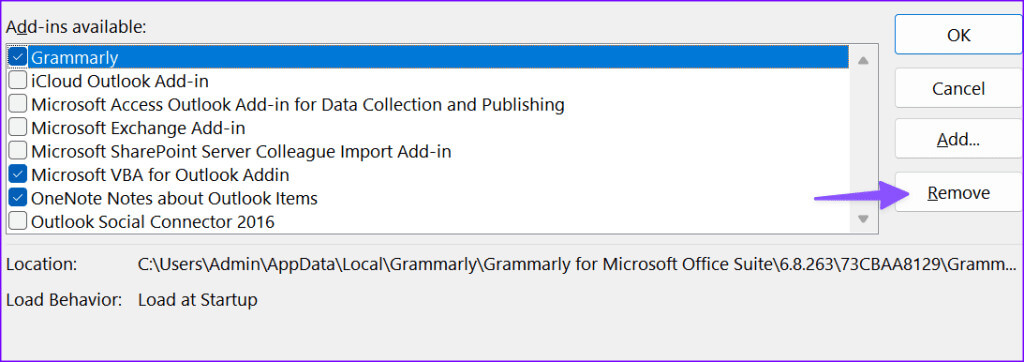This screenshot has width=1024, height=362.
Task: Check the Outlook Social Connector 2016 box
Action: [x=18, y=222]
